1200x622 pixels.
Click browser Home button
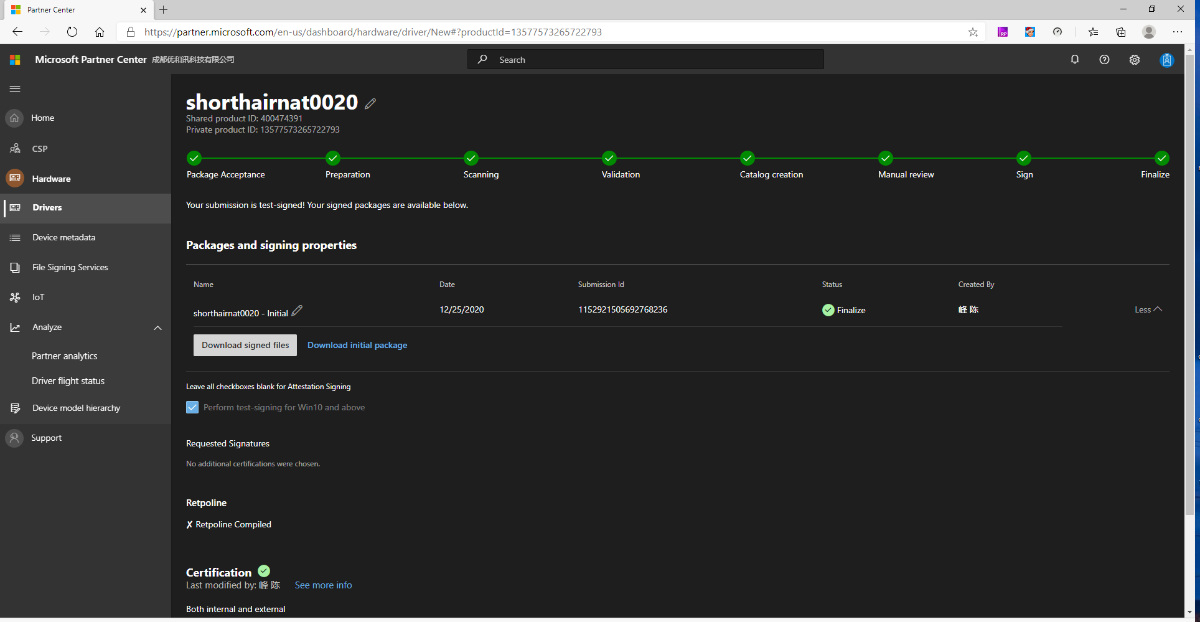point(99,32)
